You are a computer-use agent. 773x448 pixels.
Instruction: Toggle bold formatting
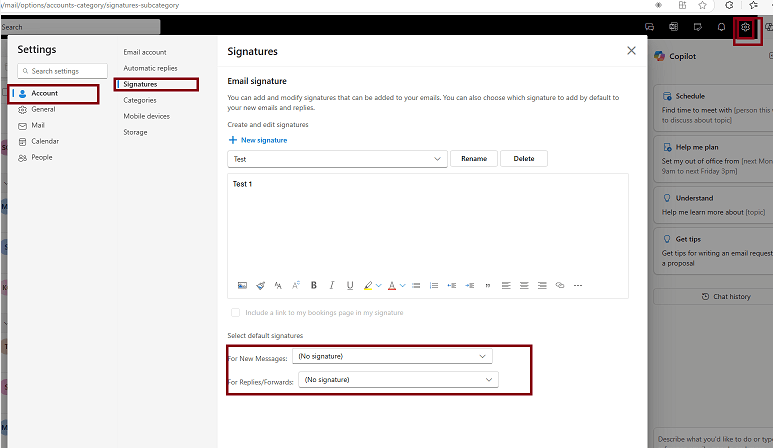tap(314, 285)
